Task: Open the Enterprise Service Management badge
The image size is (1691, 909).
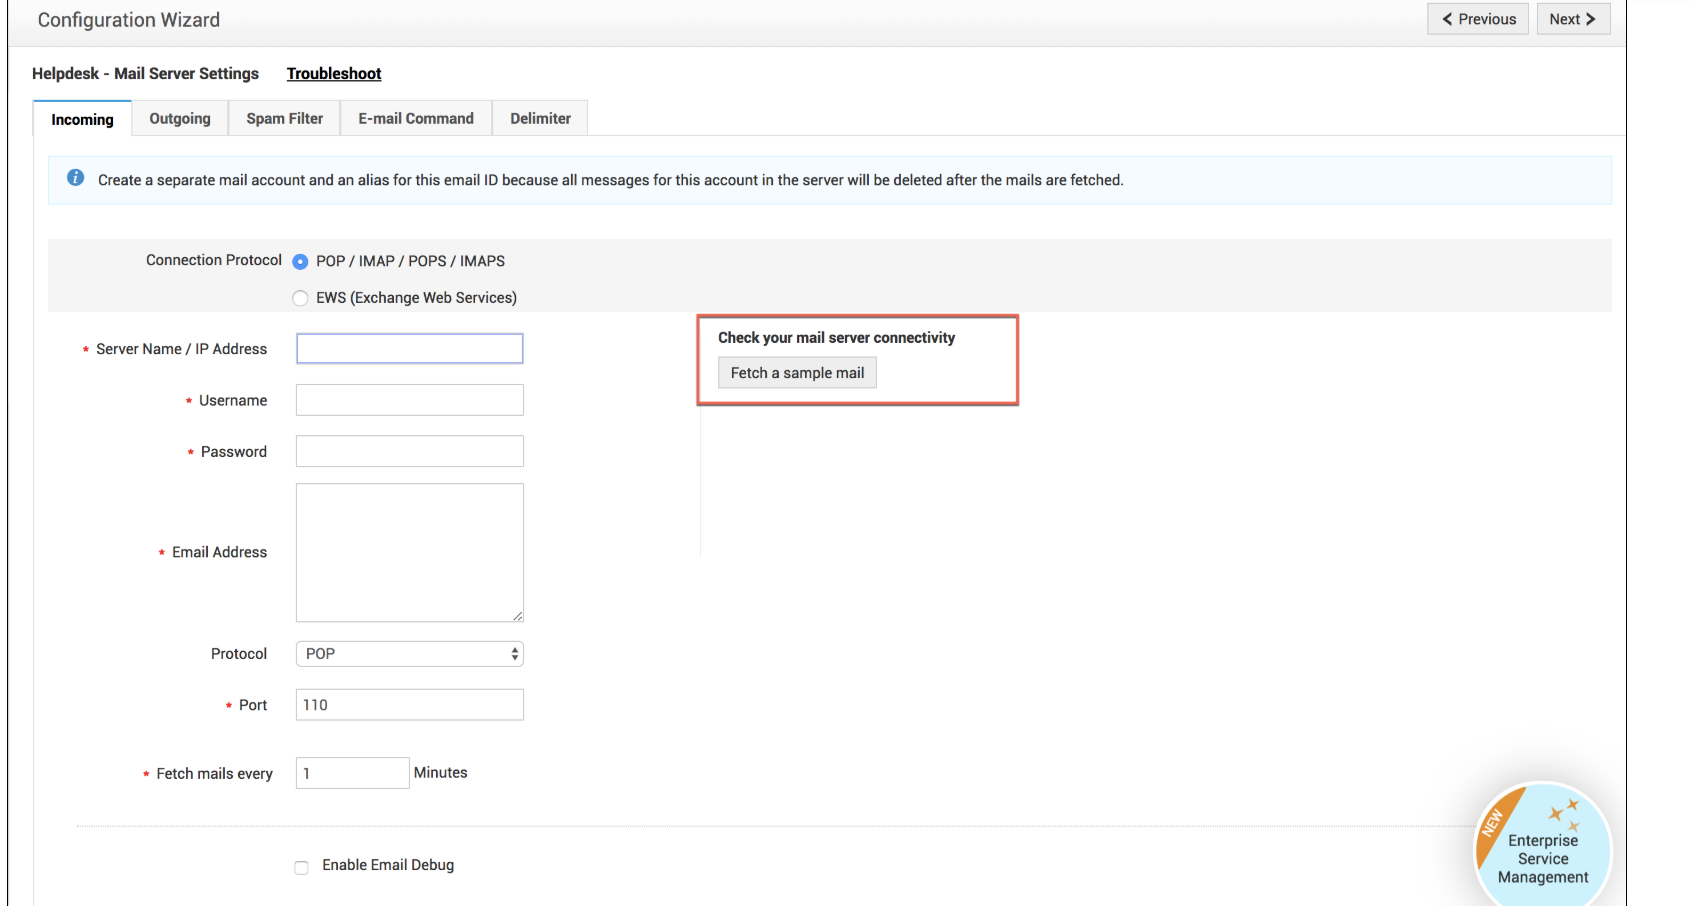Action: pos(1542,846)
